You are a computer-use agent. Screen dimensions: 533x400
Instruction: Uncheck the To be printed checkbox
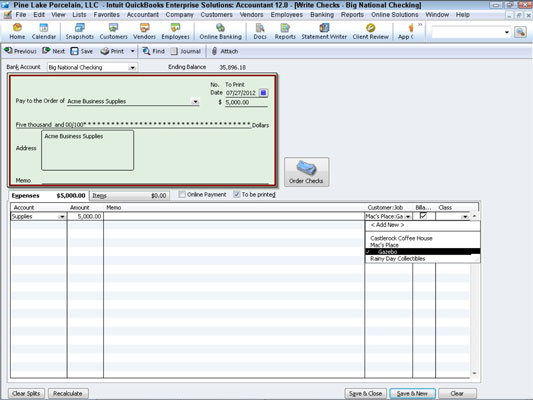(237, 194)
